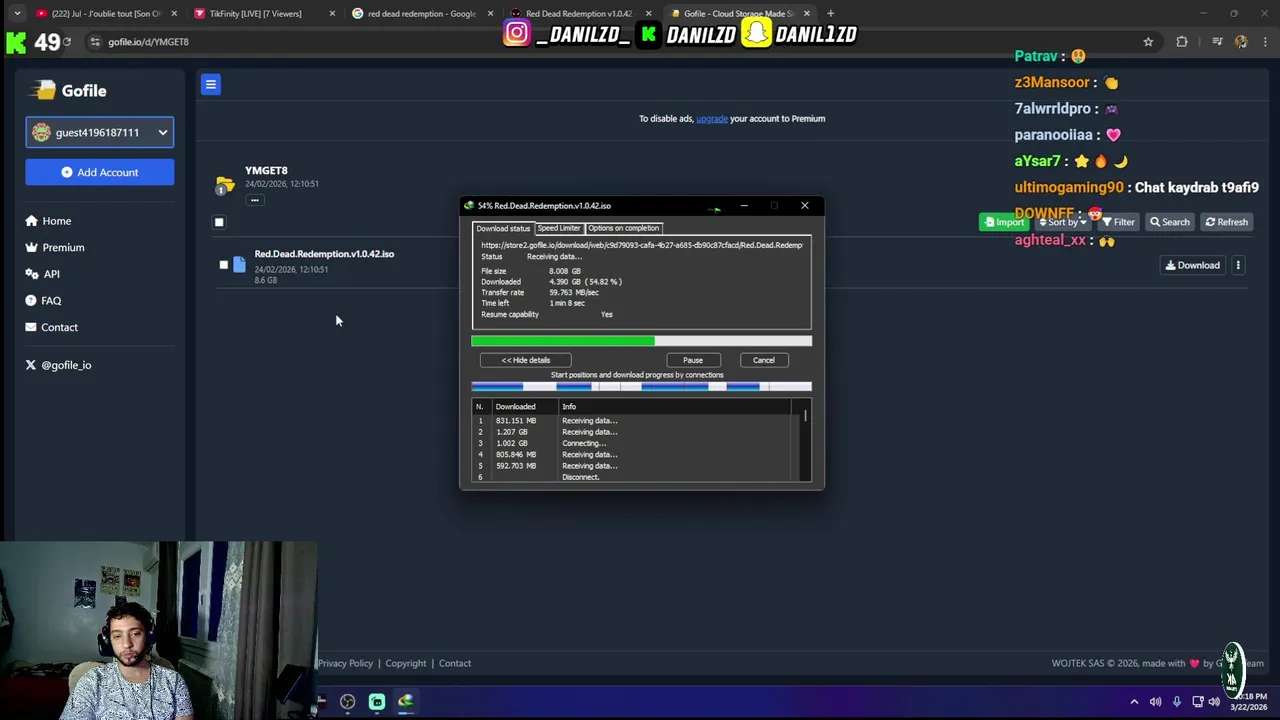Click the Hide details button
The height and width of the screenshot is (720, 1280).
pyautogui.click(x=525, y=360)
